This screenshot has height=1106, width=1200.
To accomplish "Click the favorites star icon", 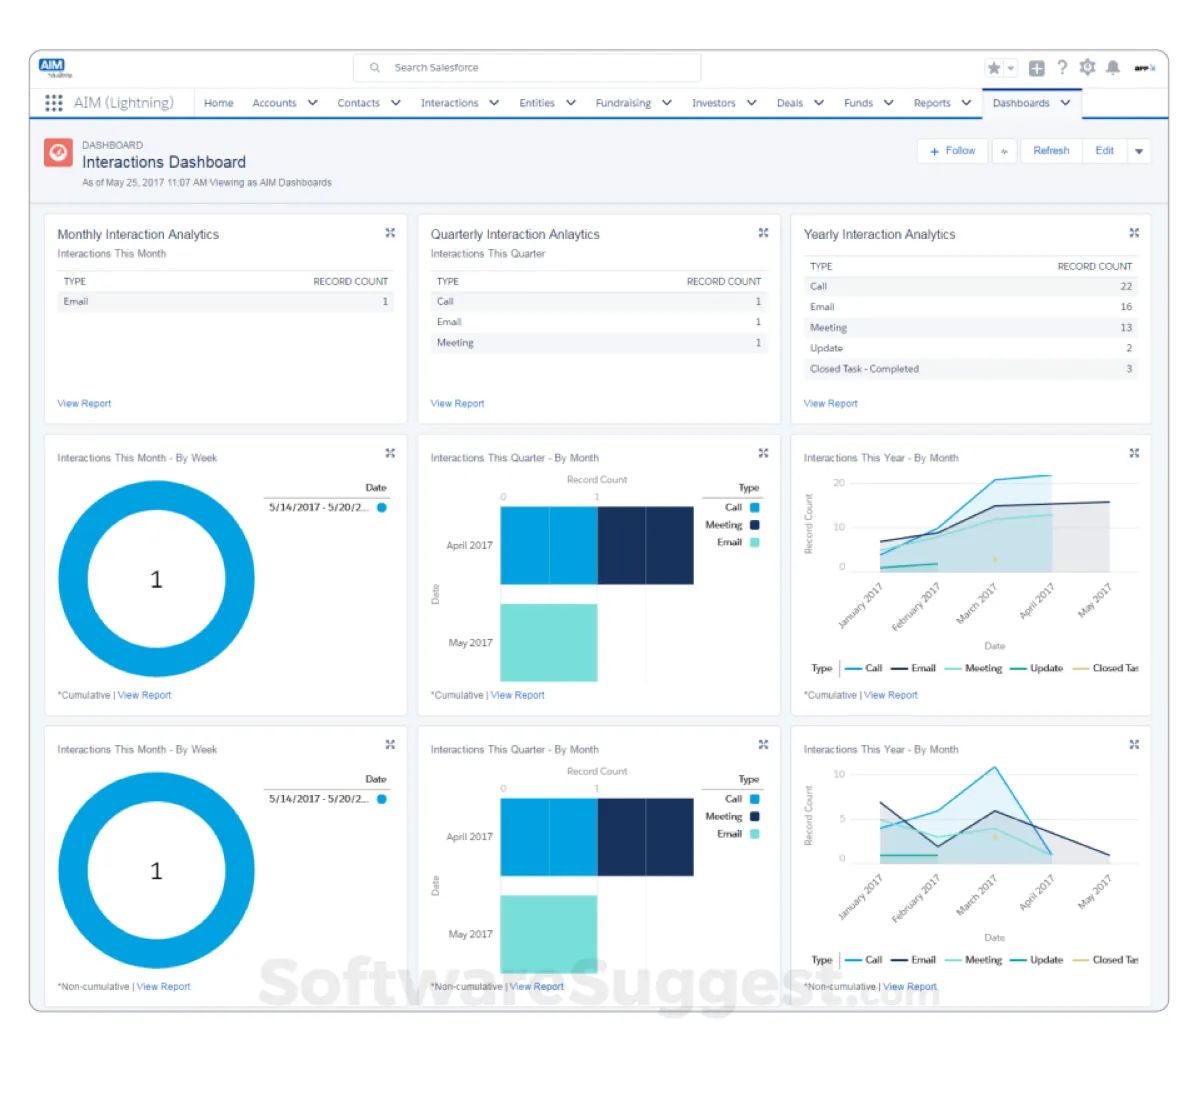I will pos(994,68).
